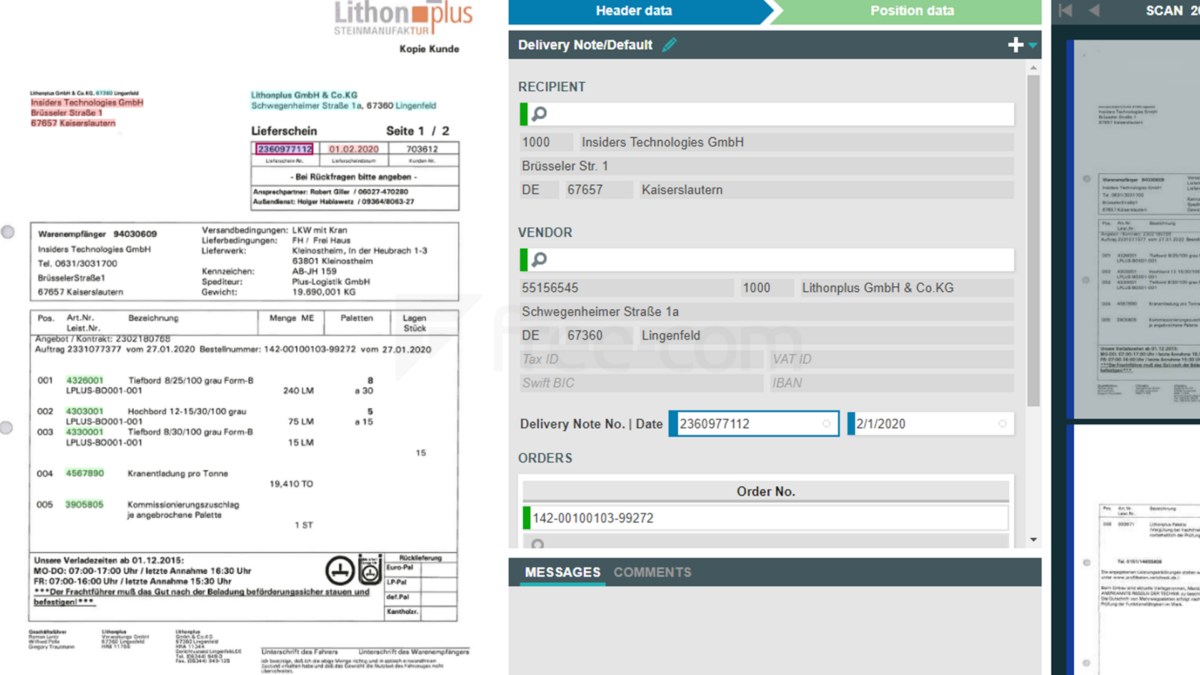The height and width of the screenshot is (675, 1200).
Task: Select order number 142-00100103-99272 row
Action: click(x=766, y=518)
